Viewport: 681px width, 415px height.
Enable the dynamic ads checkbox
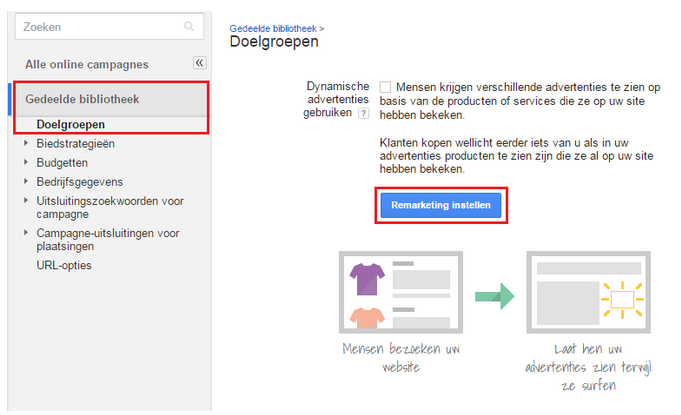(x=385, y=87)
